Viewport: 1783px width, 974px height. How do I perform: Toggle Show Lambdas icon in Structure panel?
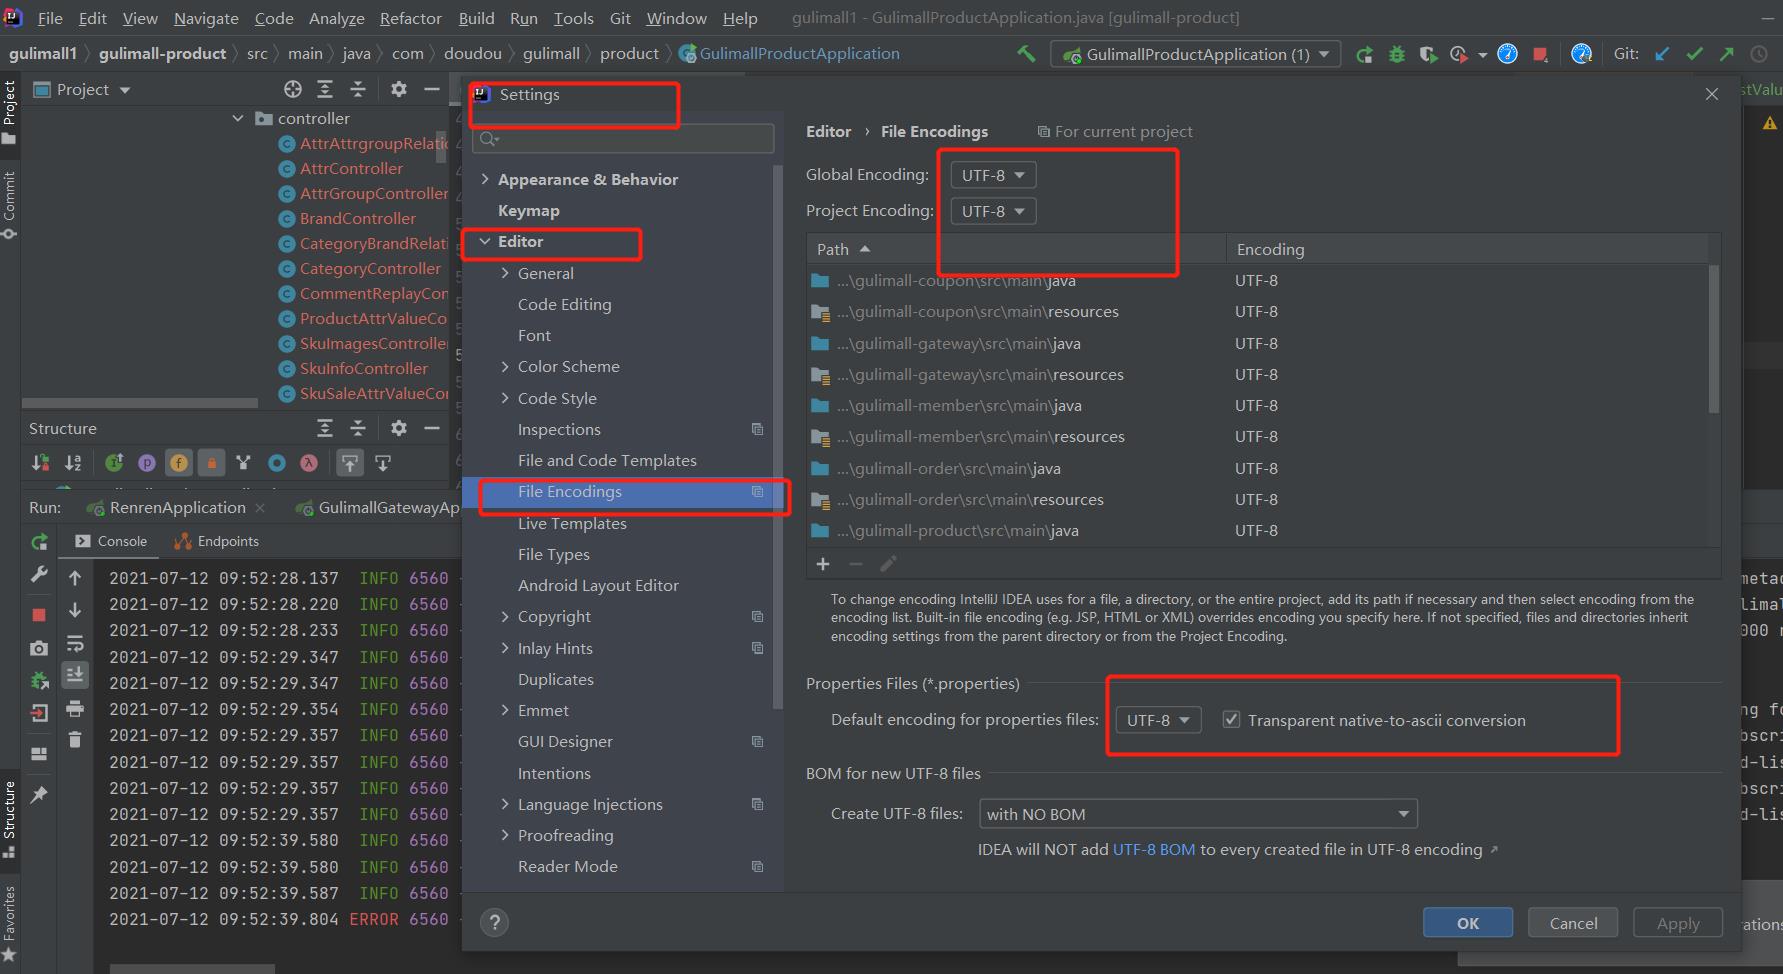point(309,462)
